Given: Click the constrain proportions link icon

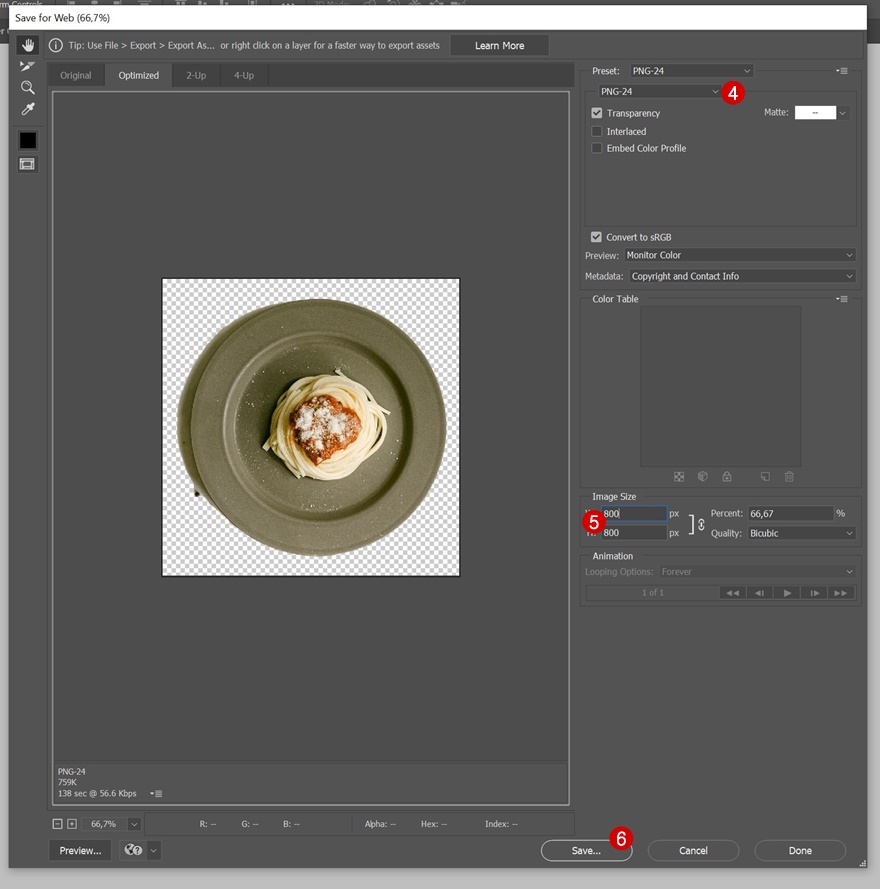Looking at the screenshot, I should click(x=701, y=524).
